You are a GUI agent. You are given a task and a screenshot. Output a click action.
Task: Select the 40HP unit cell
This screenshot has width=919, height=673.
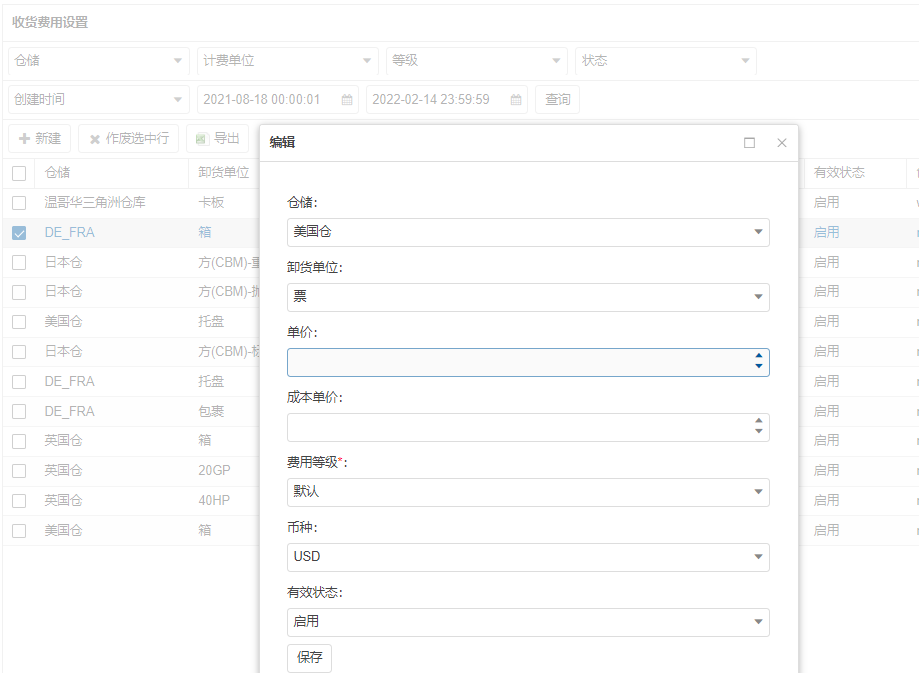point(214,501)
